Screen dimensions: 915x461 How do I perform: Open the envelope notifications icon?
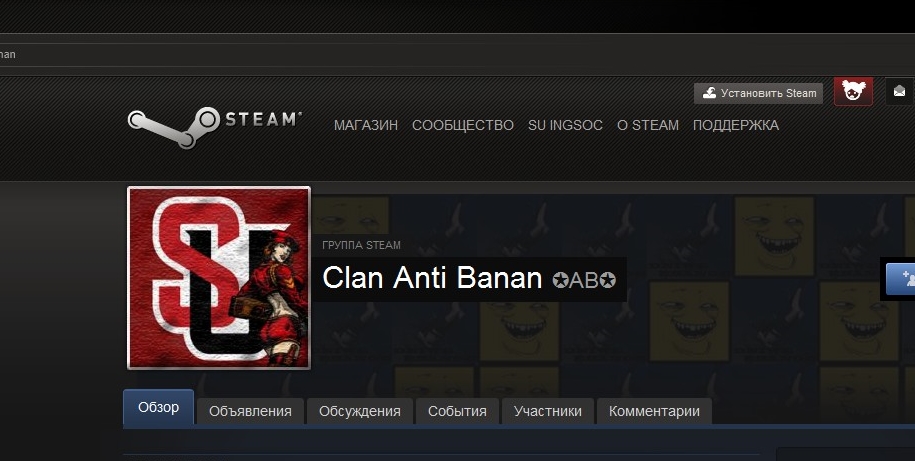(x=900, y=92)
